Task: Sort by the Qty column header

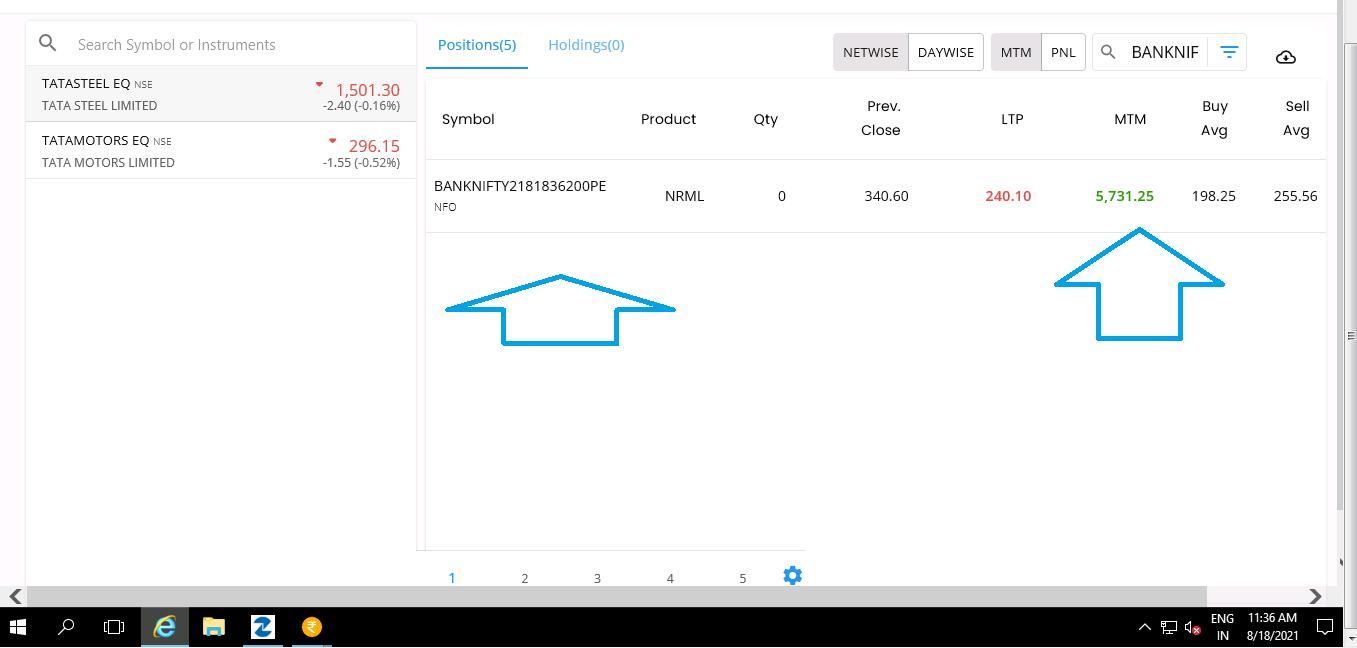Action: point(766,119)
